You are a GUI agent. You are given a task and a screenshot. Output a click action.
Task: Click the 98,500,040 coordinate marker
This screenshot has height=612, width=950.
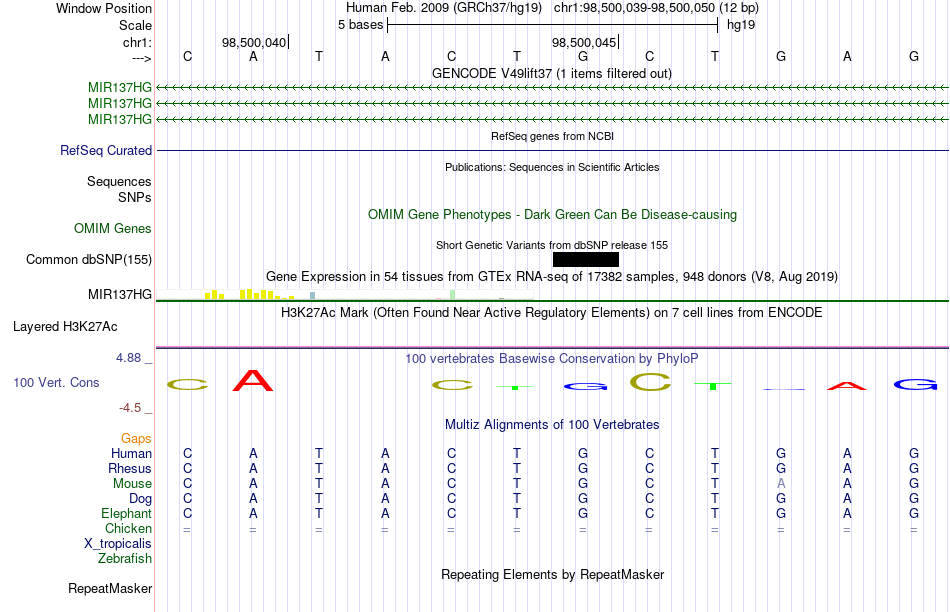coord(254,42)
